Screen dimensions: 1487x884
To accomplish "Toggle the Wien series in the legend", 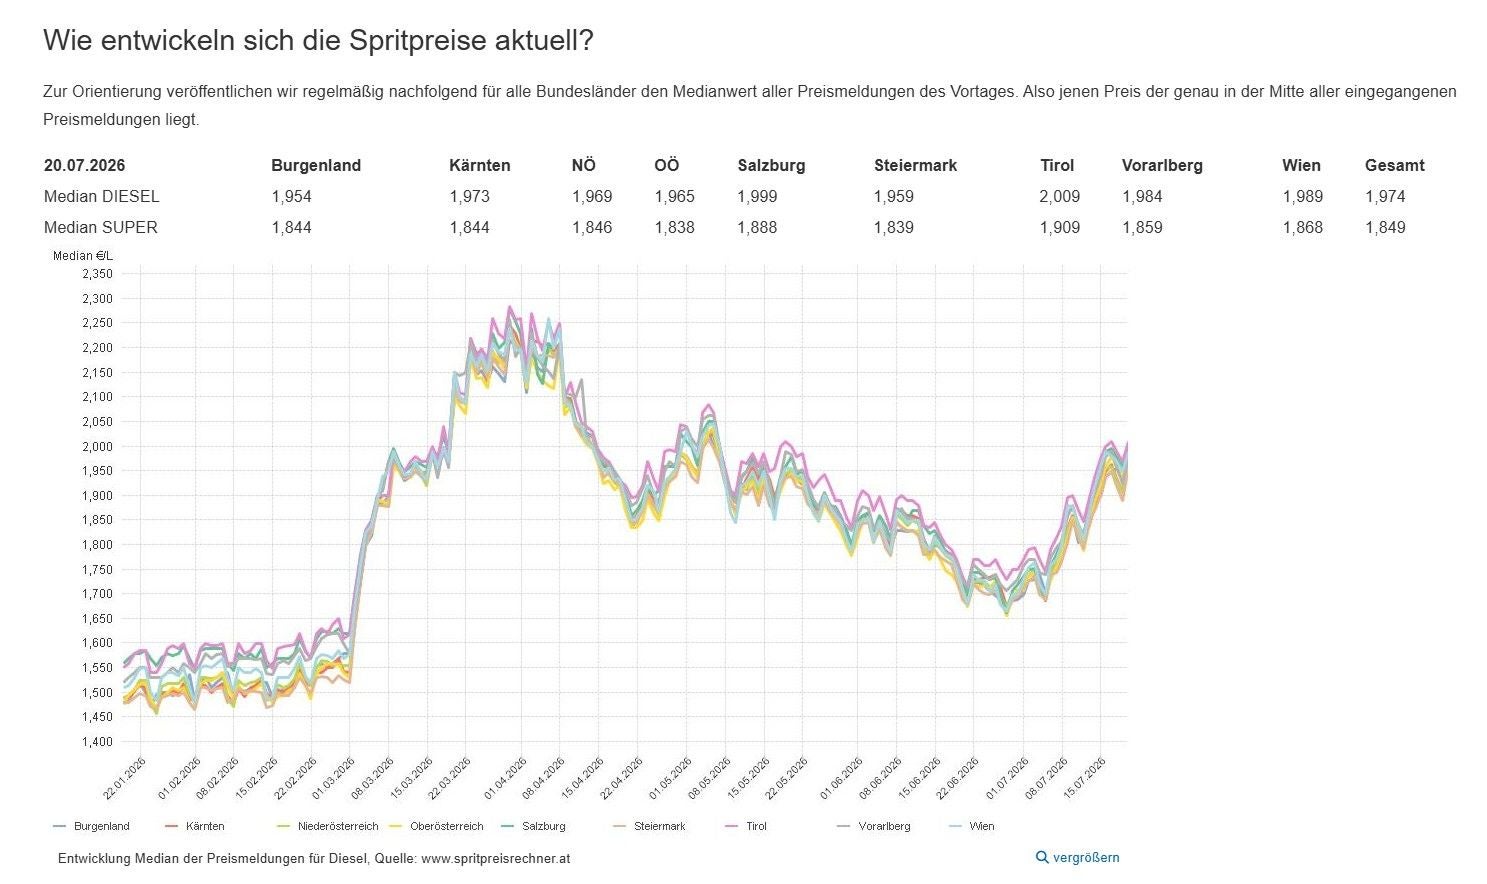I will (x=971, y=826).
